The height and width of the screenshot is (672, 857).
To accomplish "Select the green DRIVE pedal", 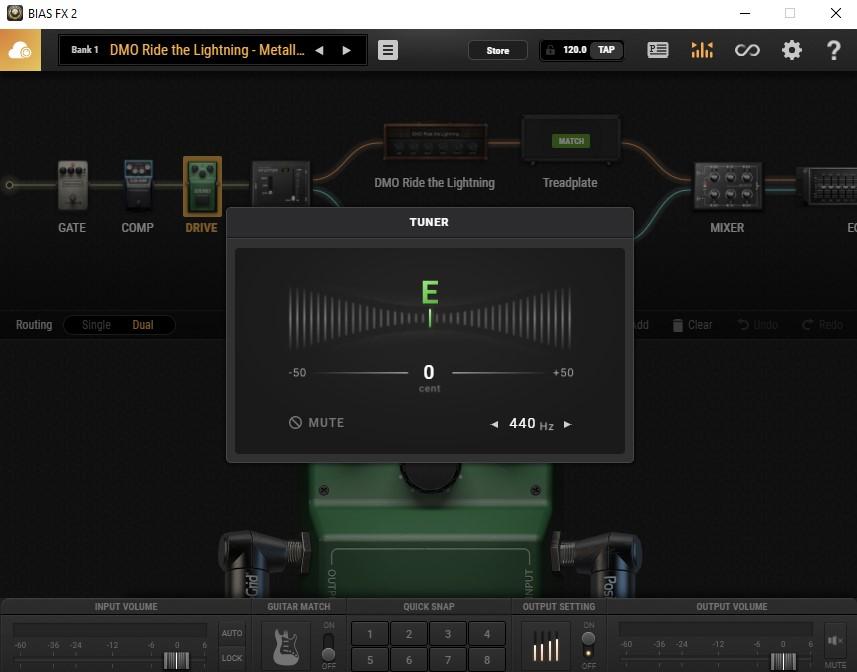I will coord(202,186).
